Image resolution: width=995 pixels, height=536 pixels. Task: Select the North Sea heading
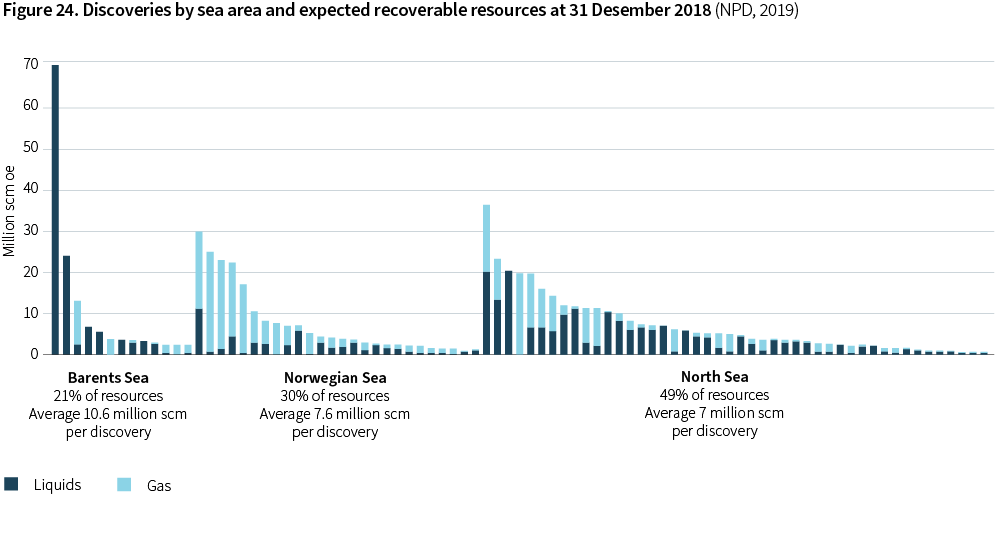pos(715,376)
